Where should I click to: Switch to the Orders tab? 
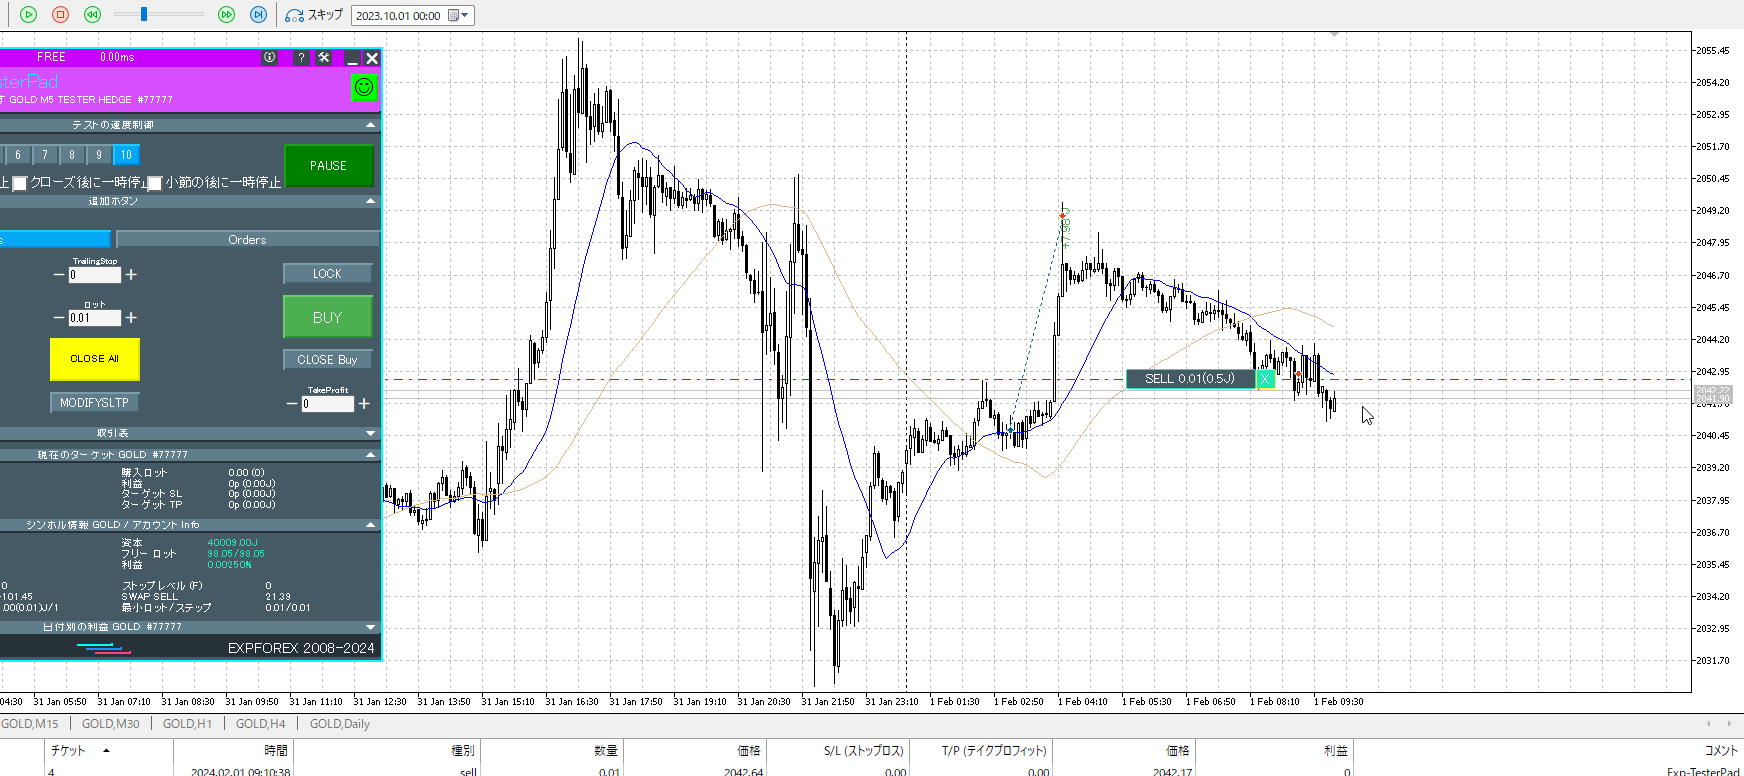(247, 240)
